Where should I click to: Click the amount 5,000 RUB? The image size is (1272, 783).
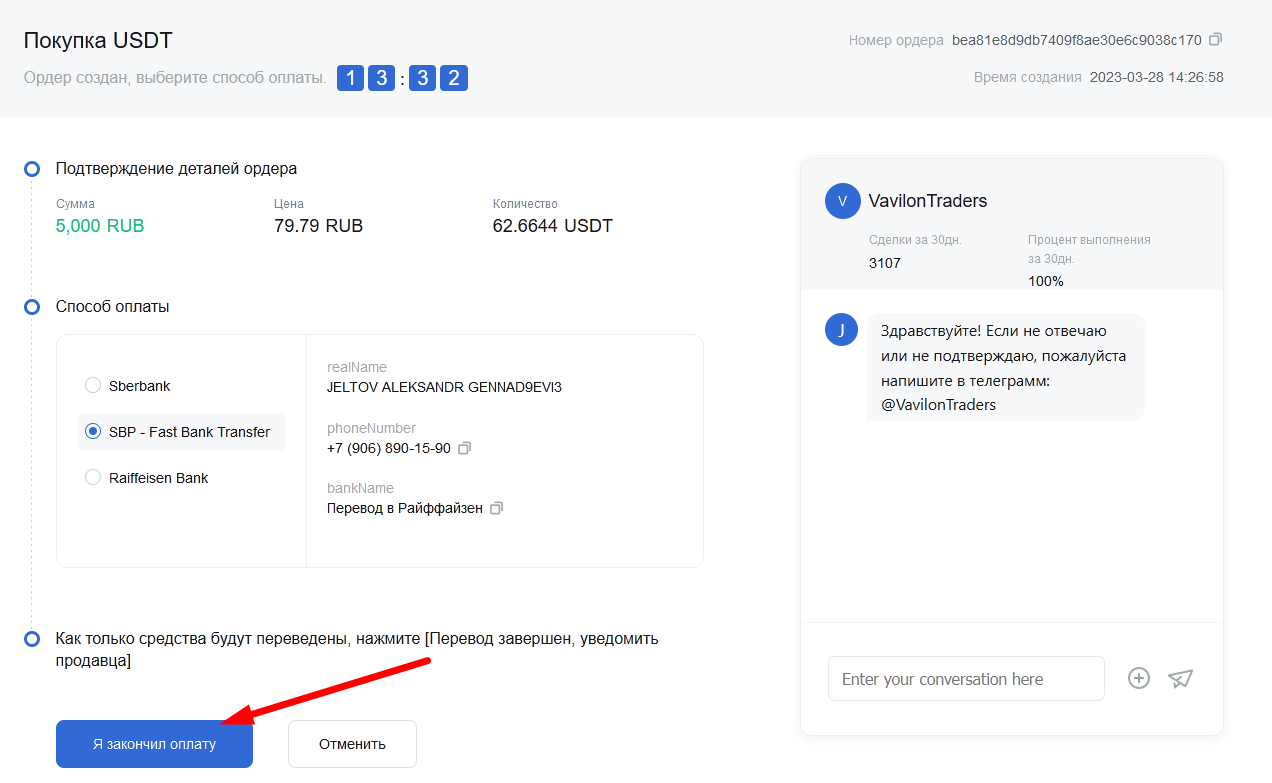[100, 226]
